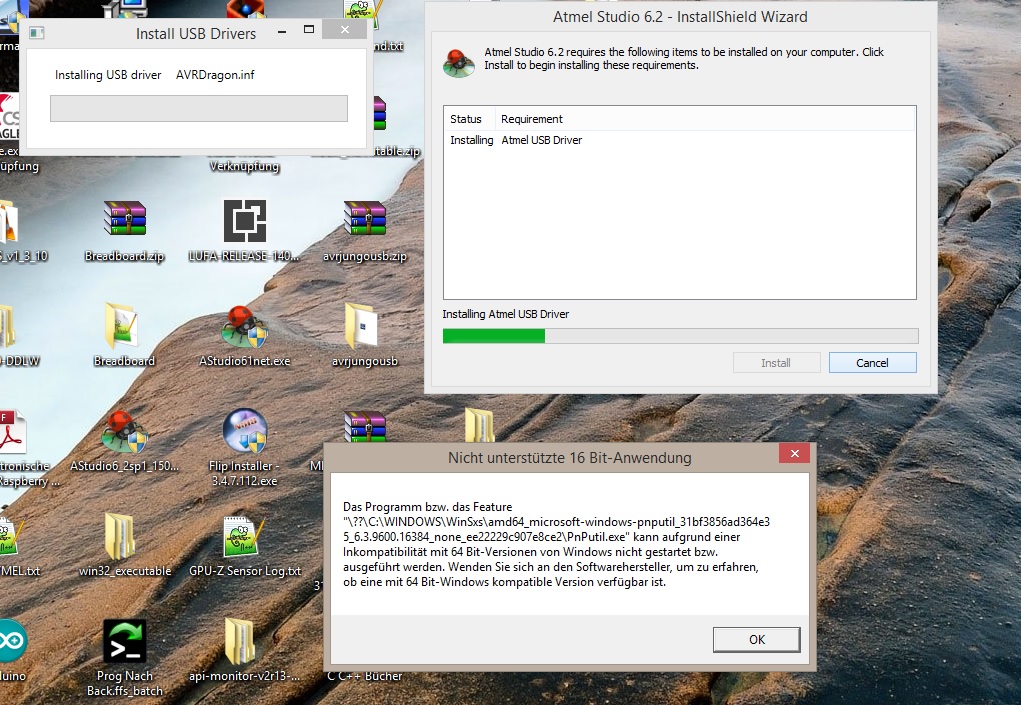1021x705 pixels.
Task: Cancel the Atmel Studio 6.2 installation
Action: click(x=872, y=363)
